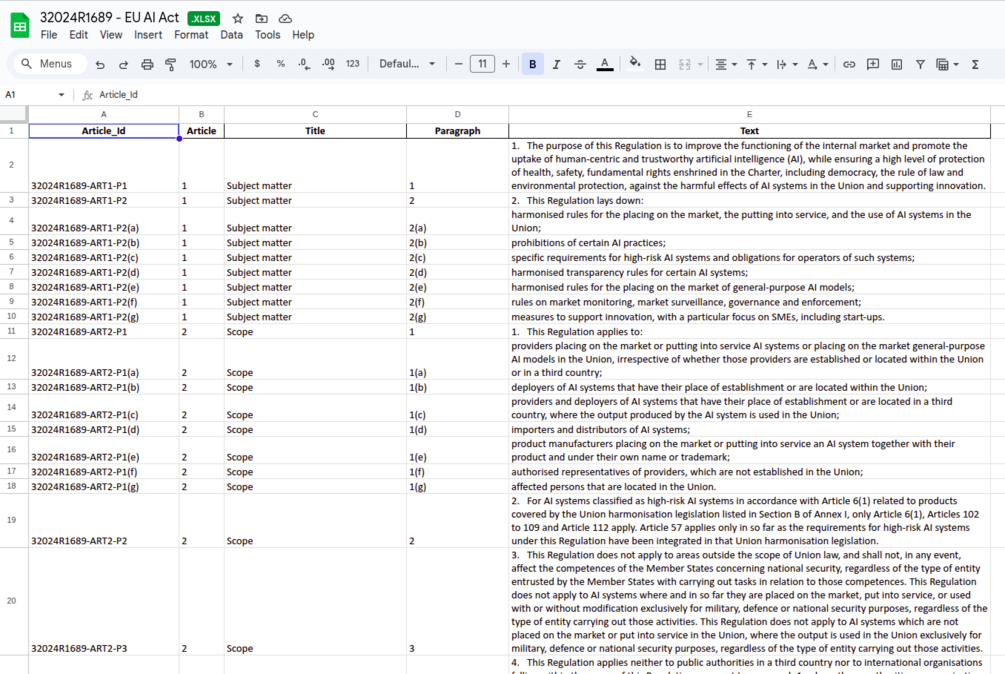
Task: Open text rotation dropdown
Action: point(817,64)
